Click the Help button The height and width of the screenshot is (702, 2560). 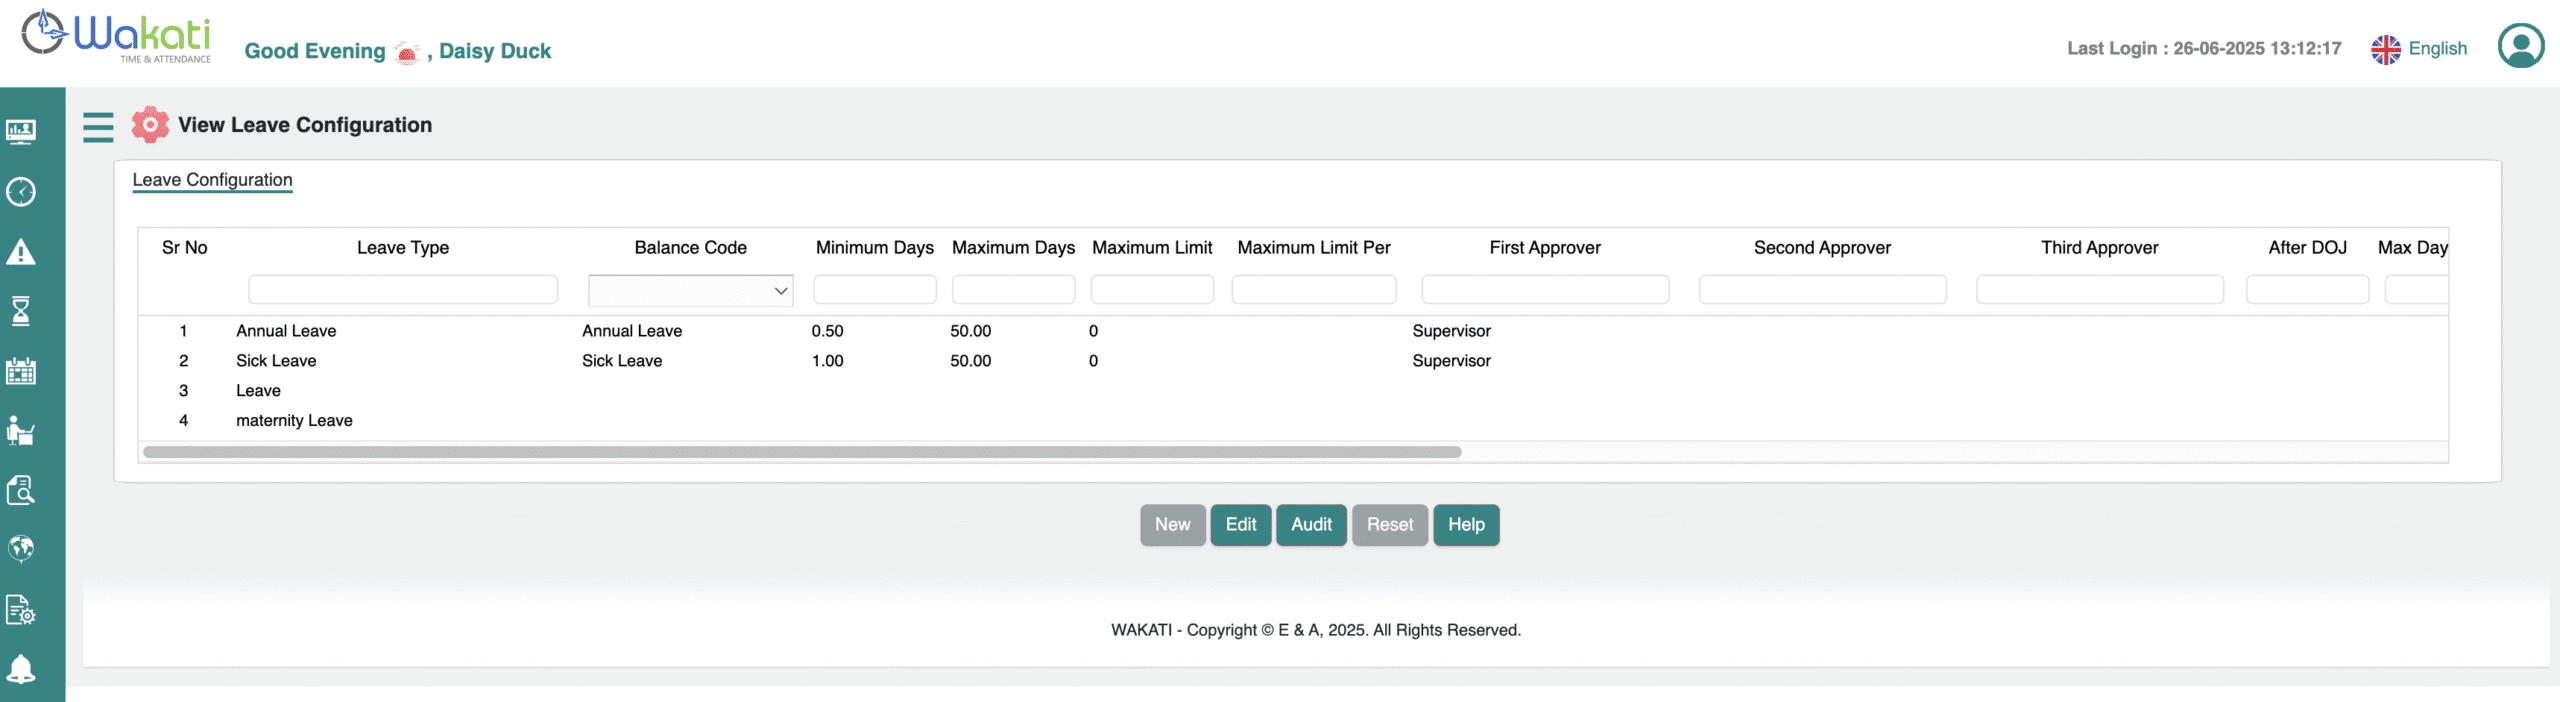(1465, 525)
